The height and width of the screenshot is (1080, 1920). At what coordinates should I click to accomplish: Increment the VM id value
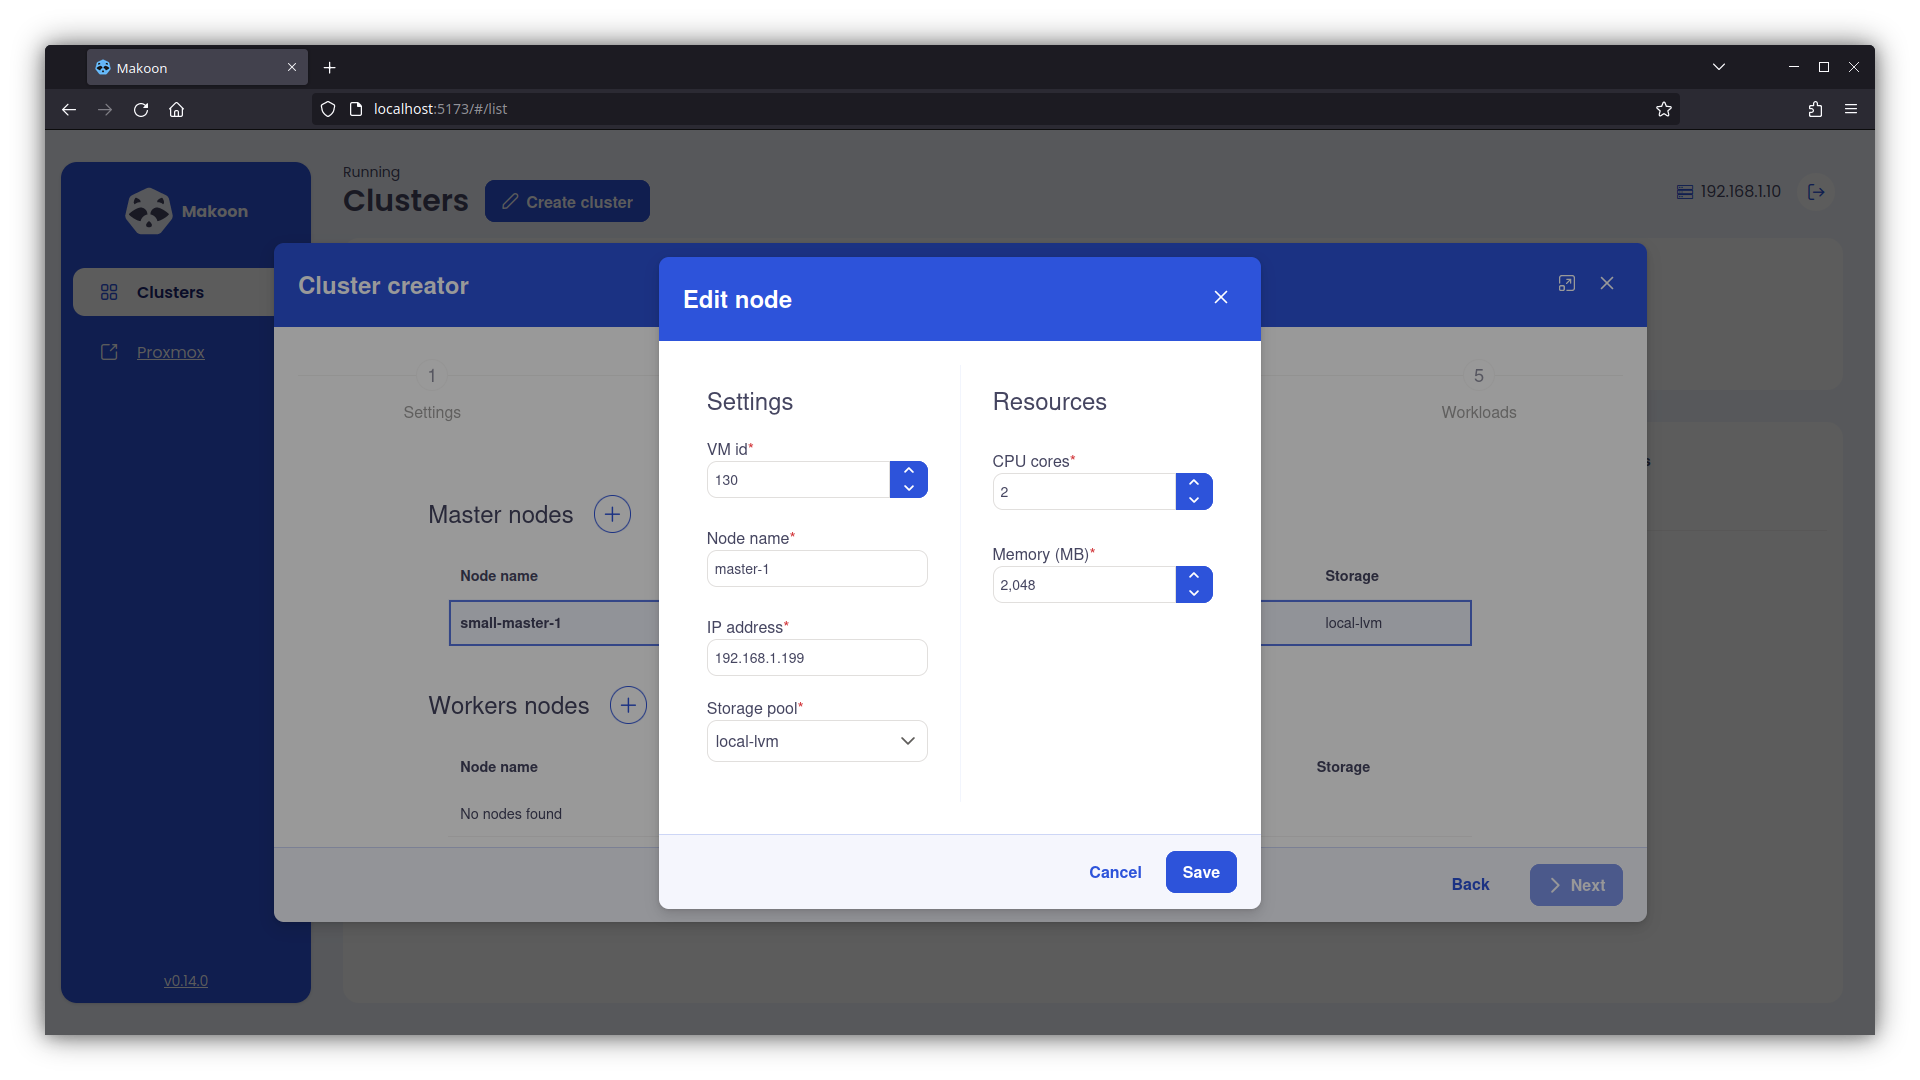908,471
